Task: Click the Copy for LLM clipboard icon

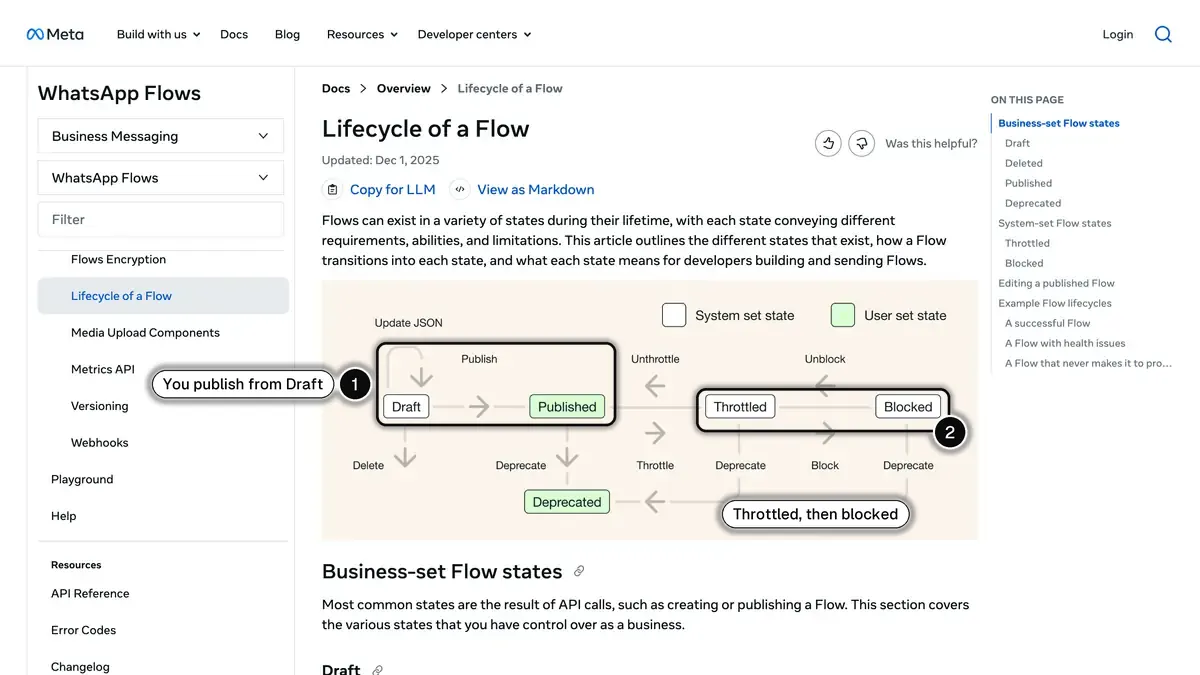Action: [333, 189]
